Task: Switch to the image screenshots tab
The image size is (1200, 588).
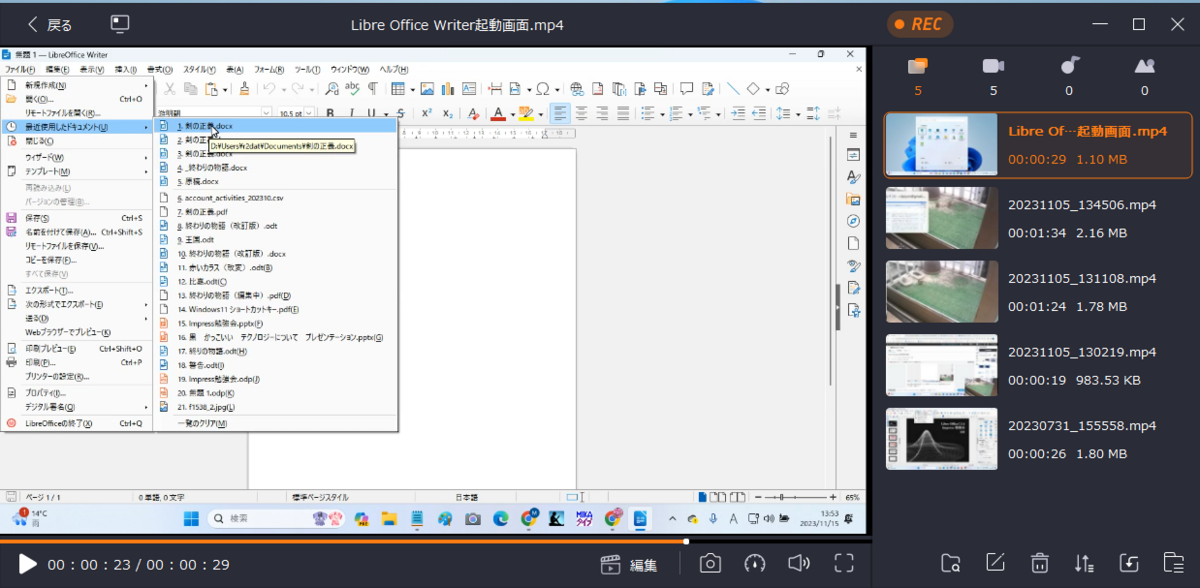Action: 1145,67
